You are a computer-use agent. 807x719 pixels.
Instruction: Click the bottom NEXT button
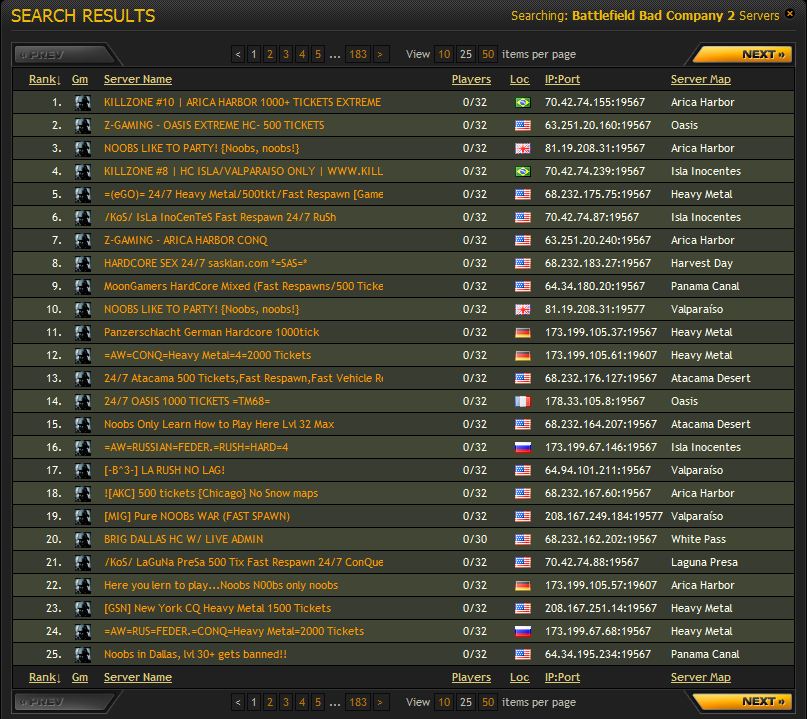(x=742, y=702)
